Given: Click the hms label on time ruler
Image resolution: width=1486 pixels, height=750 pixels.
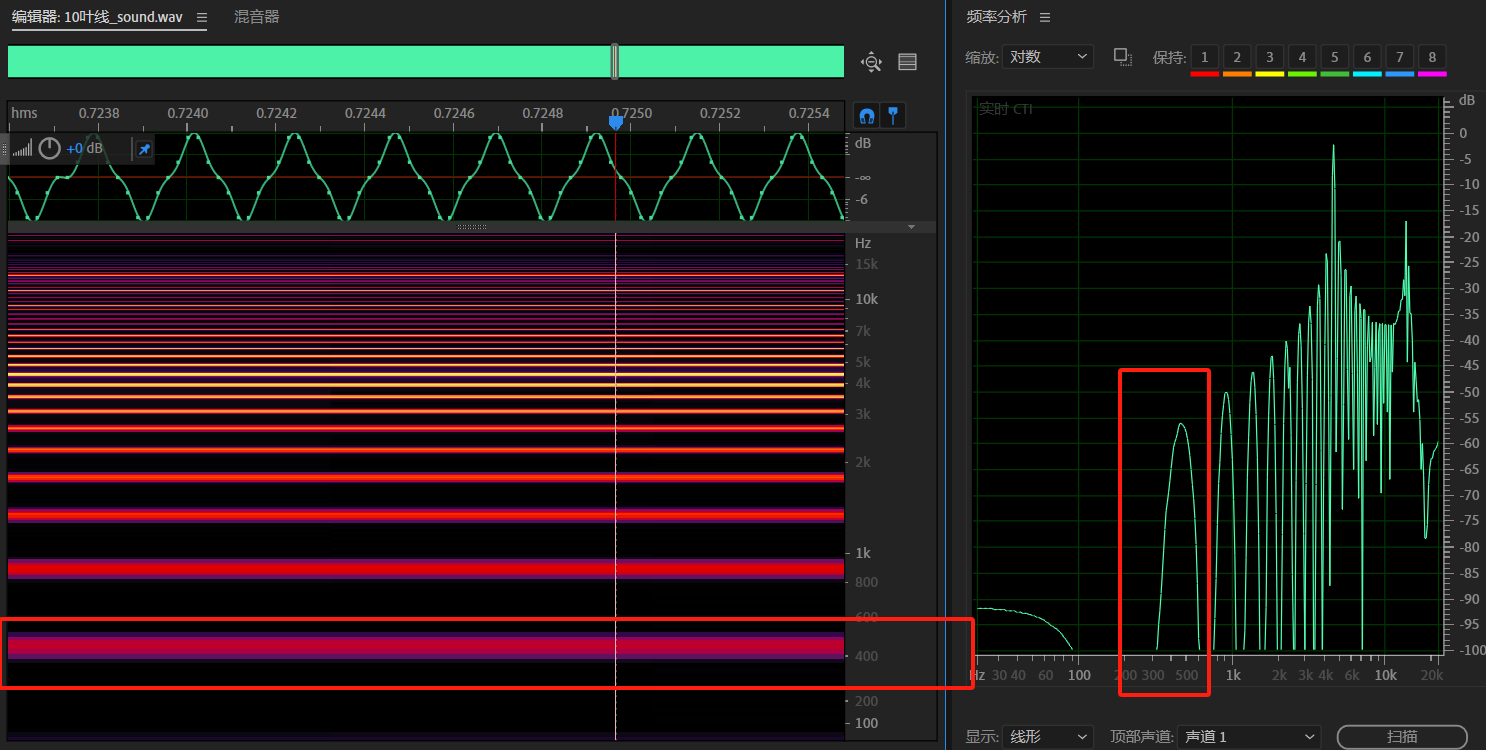Looking at the screenshot, I should tap(24, 113).
